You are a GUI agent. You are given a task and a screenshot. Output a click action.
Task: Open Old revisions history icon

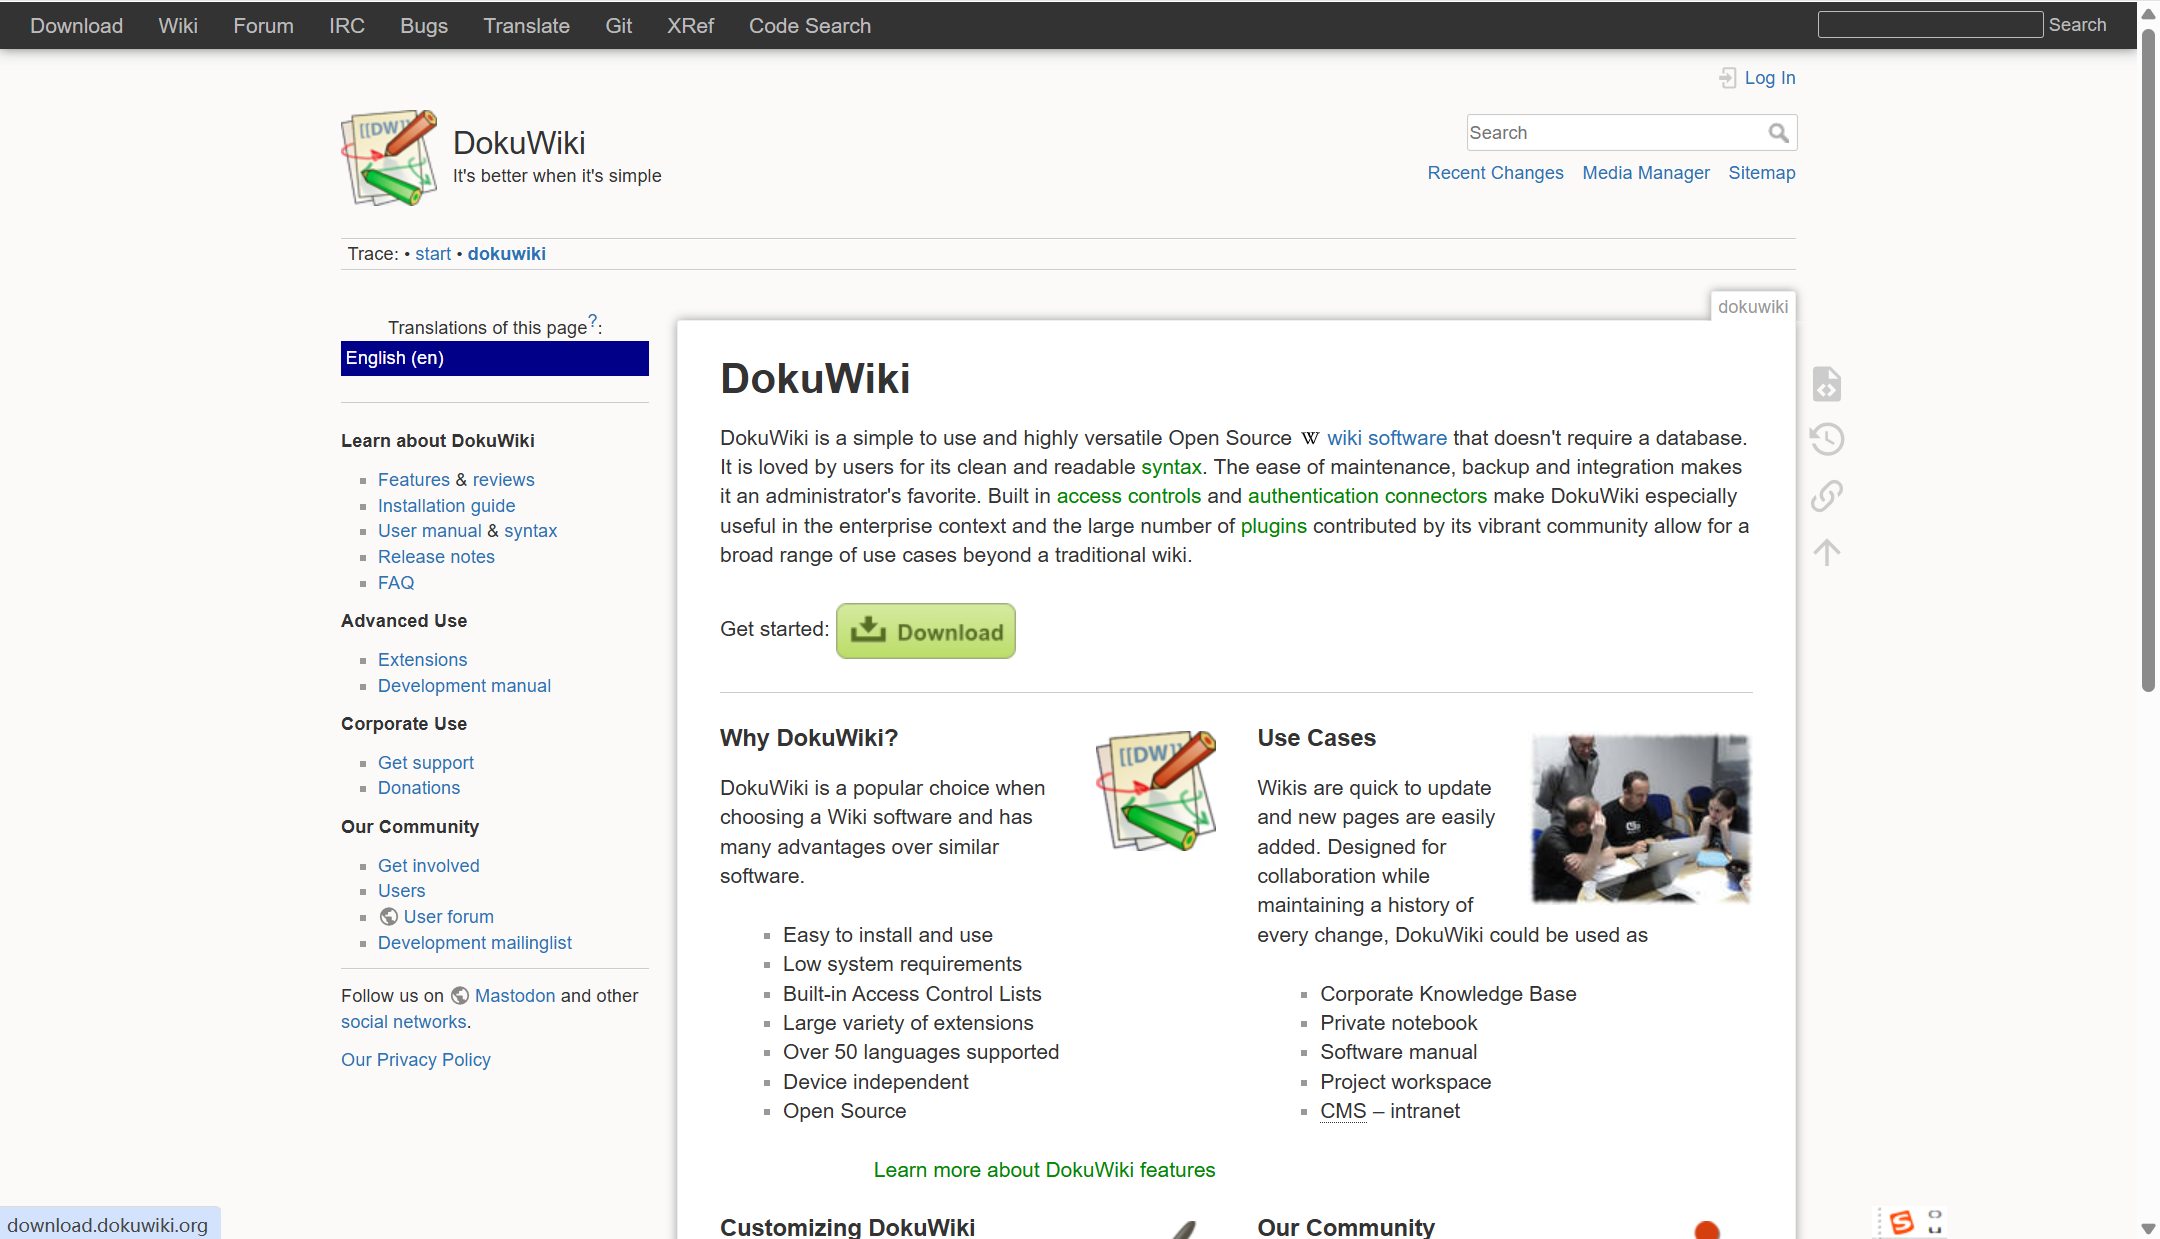tap(1826, 439)
